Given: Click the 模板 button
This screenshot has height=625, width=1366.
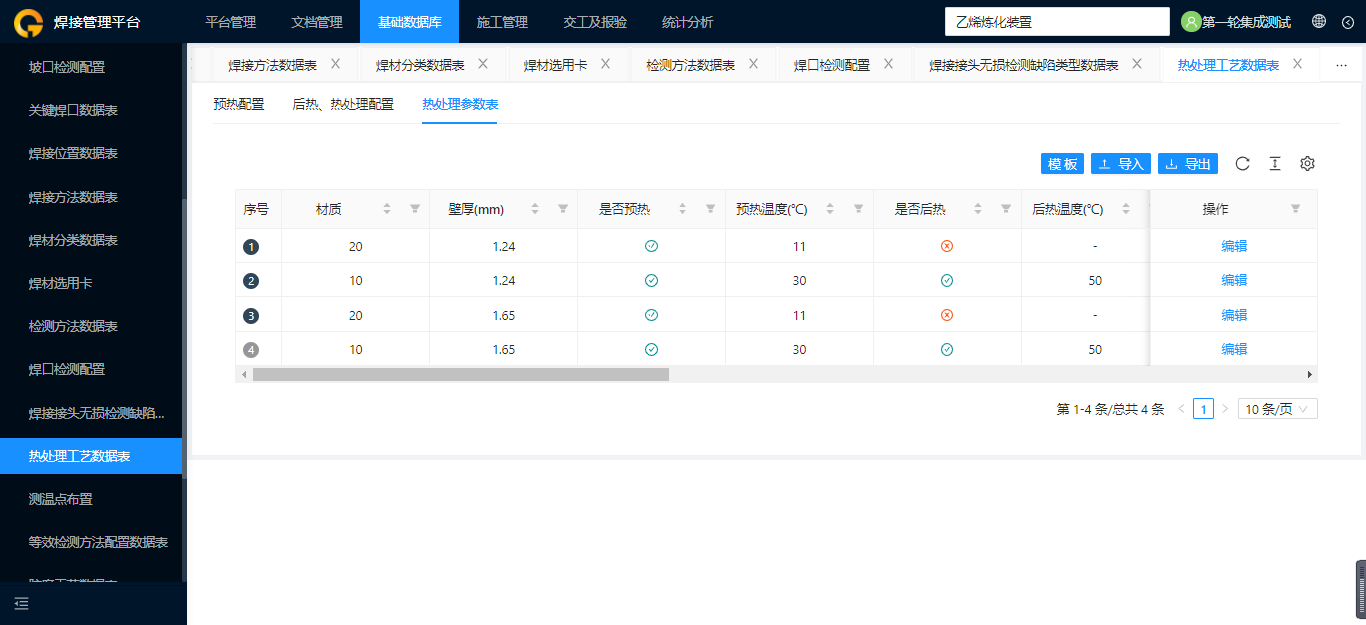Looking at the screenshot, I should [x=1063, y=164].
